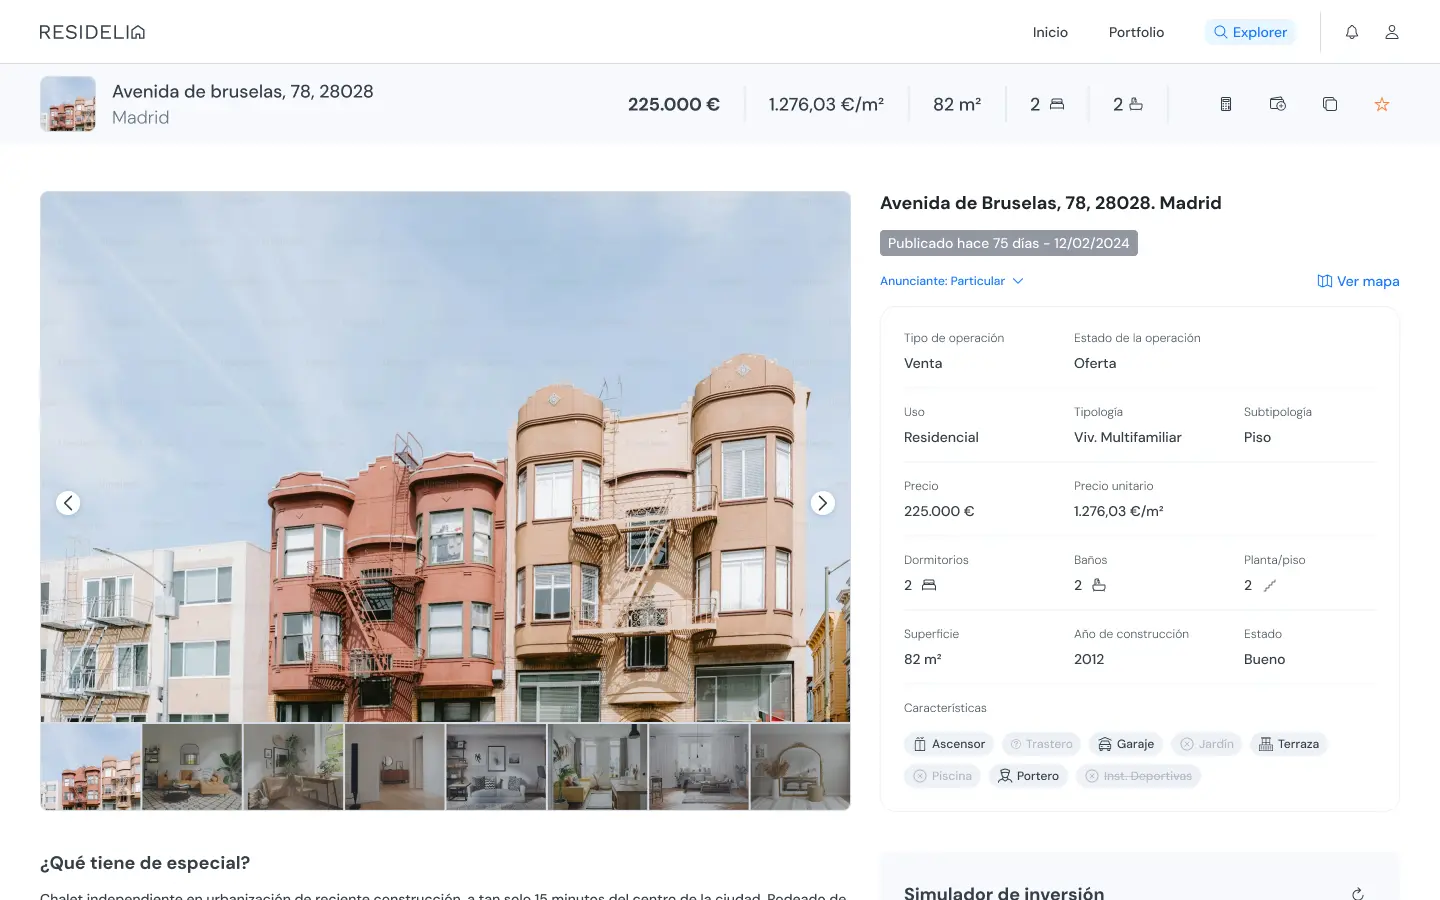This screenshot has height=900, width=1440.
Task: Expand the Anunciante: Particular dropdown
Action: [x=951, y=281]
